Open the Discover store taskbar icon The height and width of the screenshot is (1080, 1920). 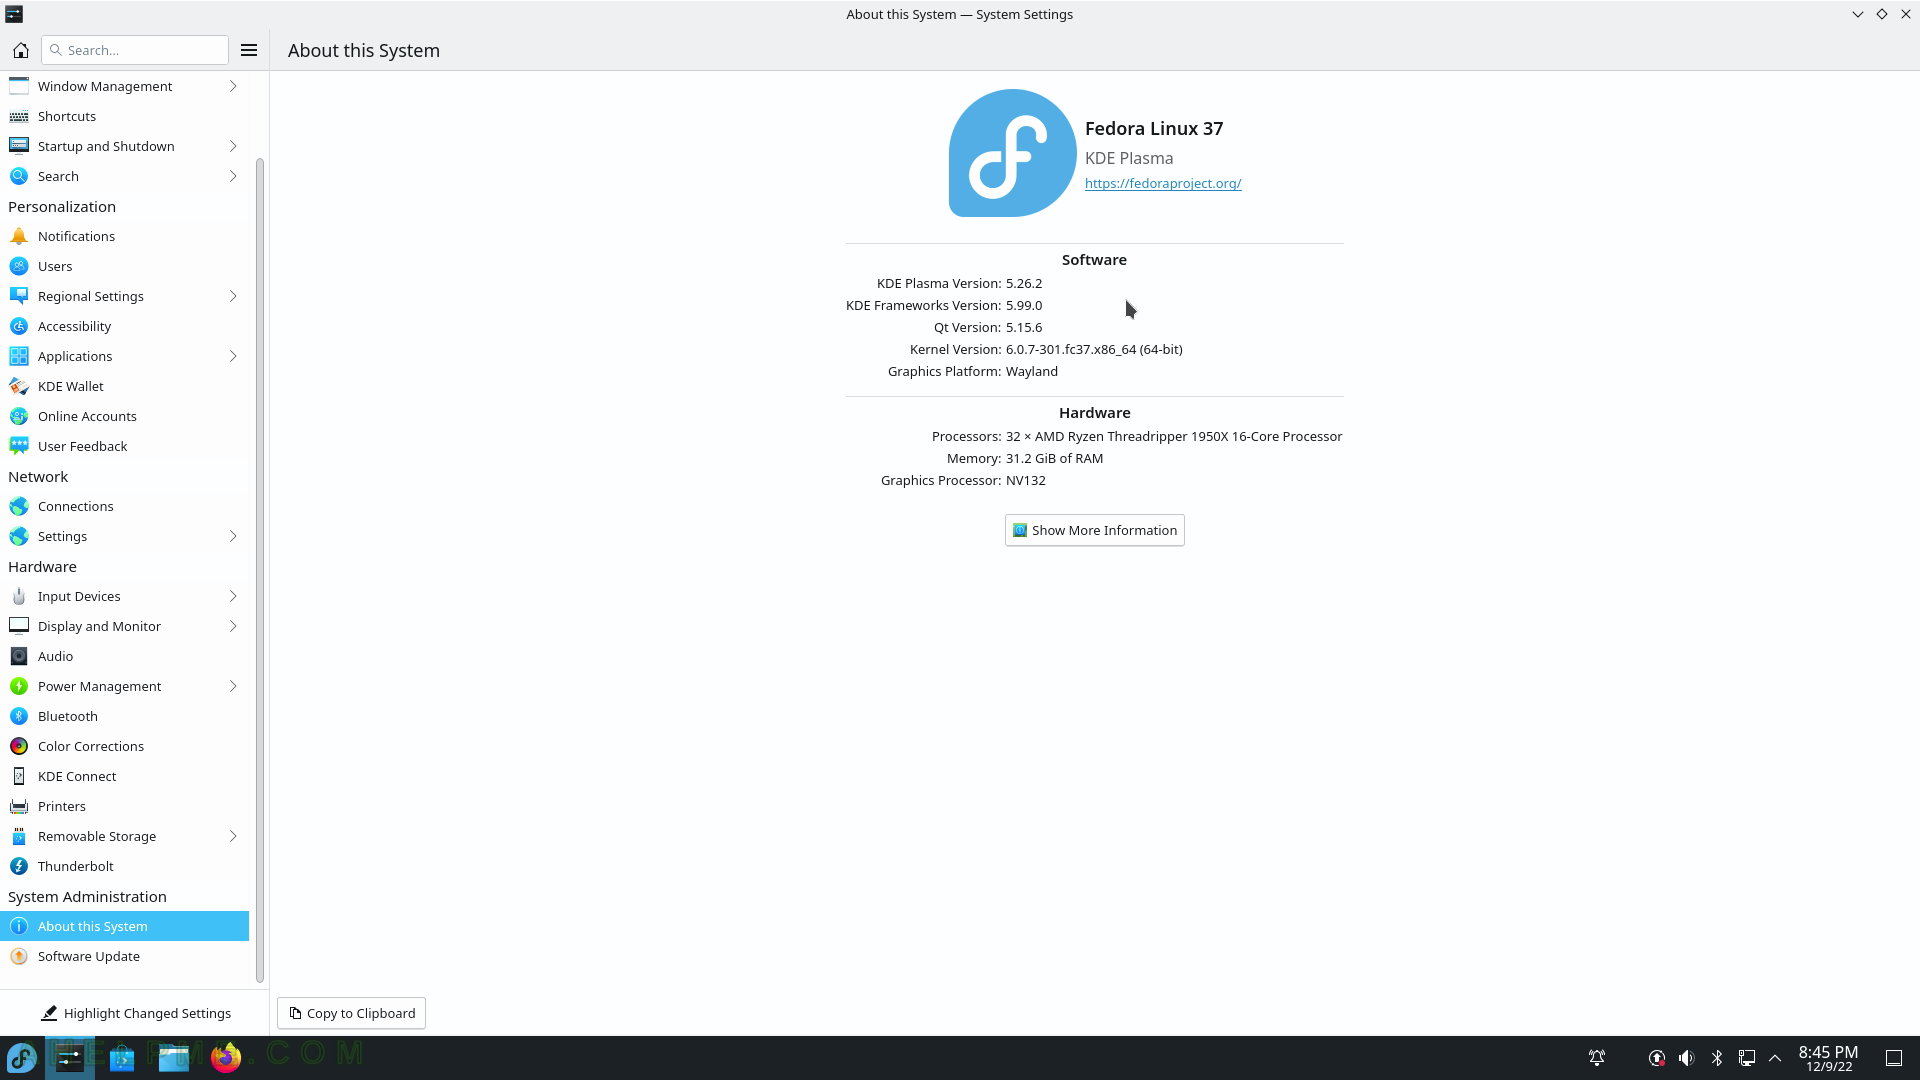(122, 1057)
